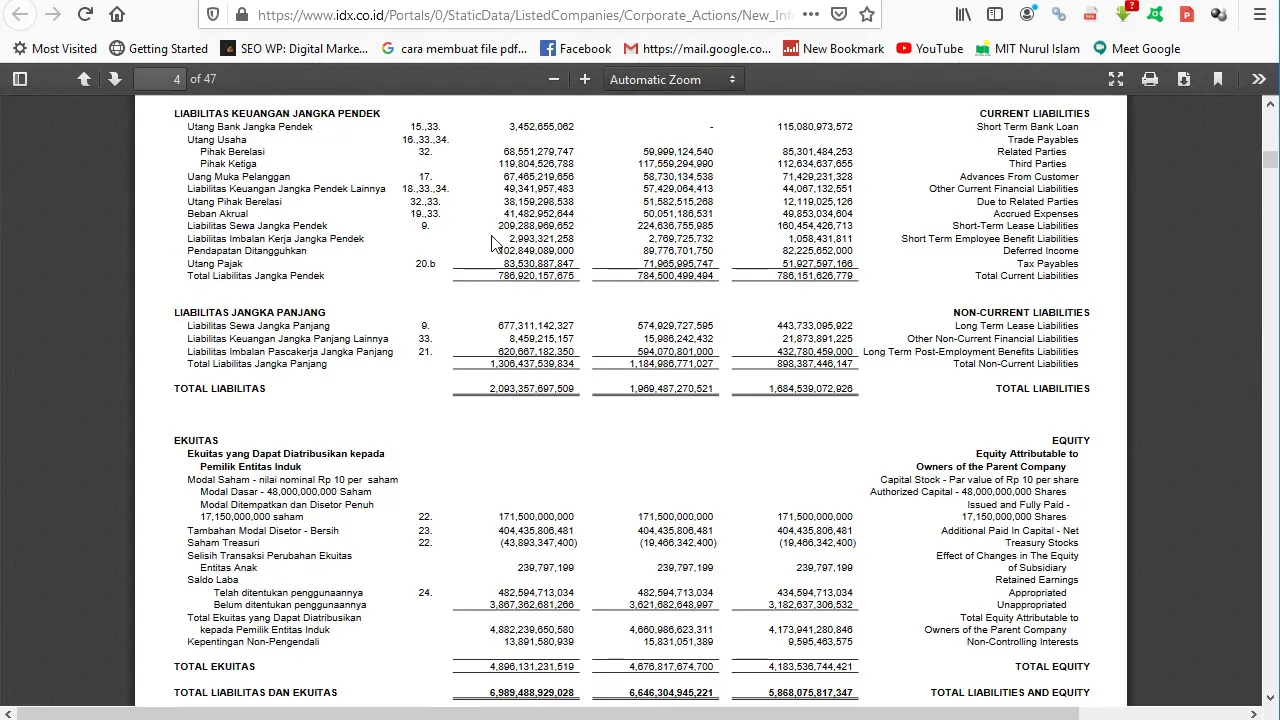Click the gray spheres extension icon
This screenshot has height=720, width=1280.
pyautogui.click(x=1218, y=14)
